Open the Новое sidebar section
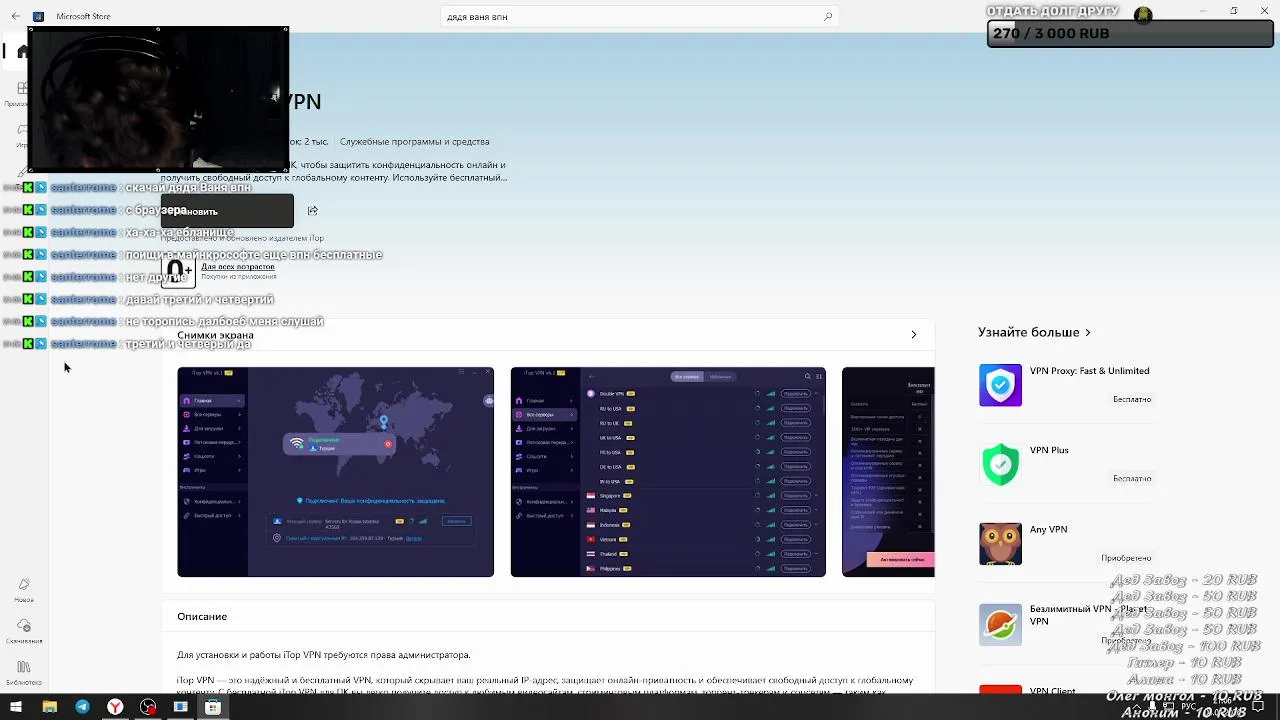 [x=24, y=590]
